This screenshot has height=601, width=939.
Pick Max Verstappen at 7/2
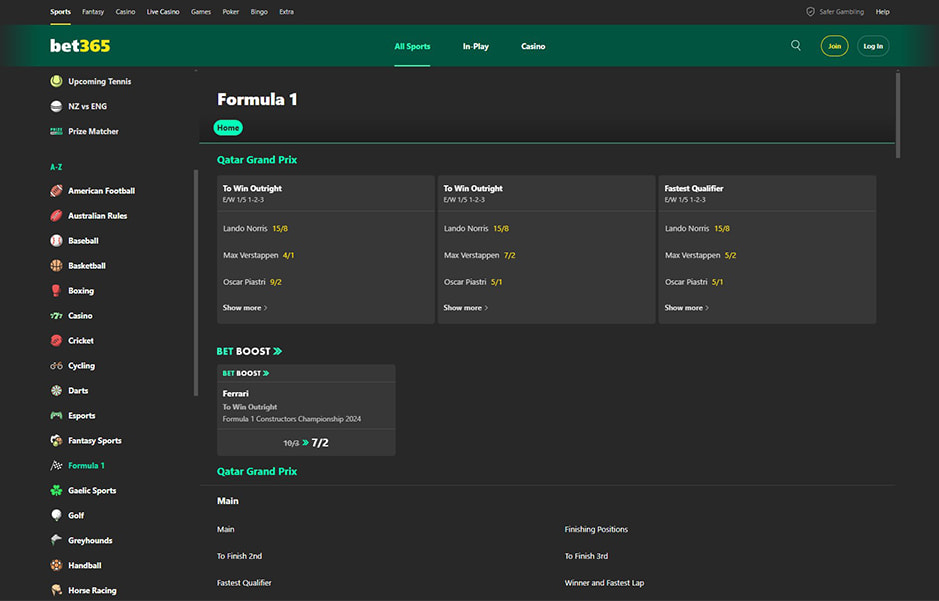pyautogui.click(x=480, y=255)
